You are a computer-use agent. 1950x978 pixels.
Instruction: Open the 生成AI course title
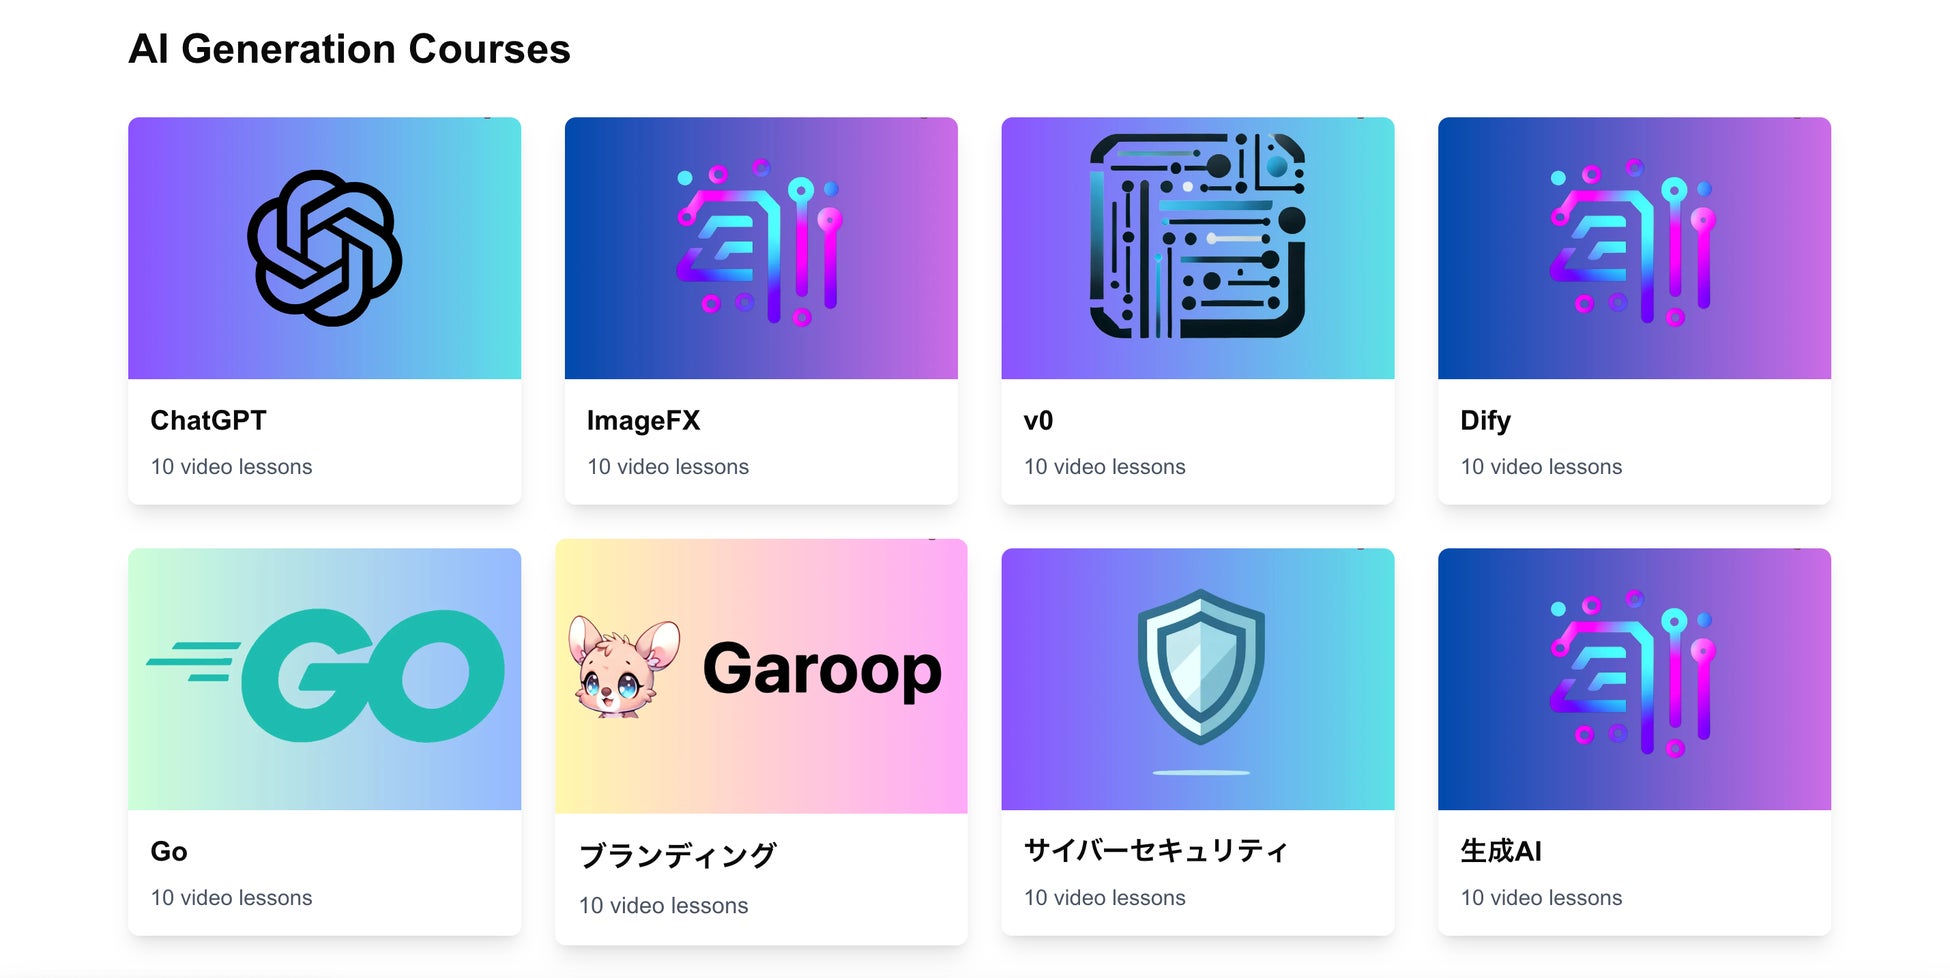1501,851
